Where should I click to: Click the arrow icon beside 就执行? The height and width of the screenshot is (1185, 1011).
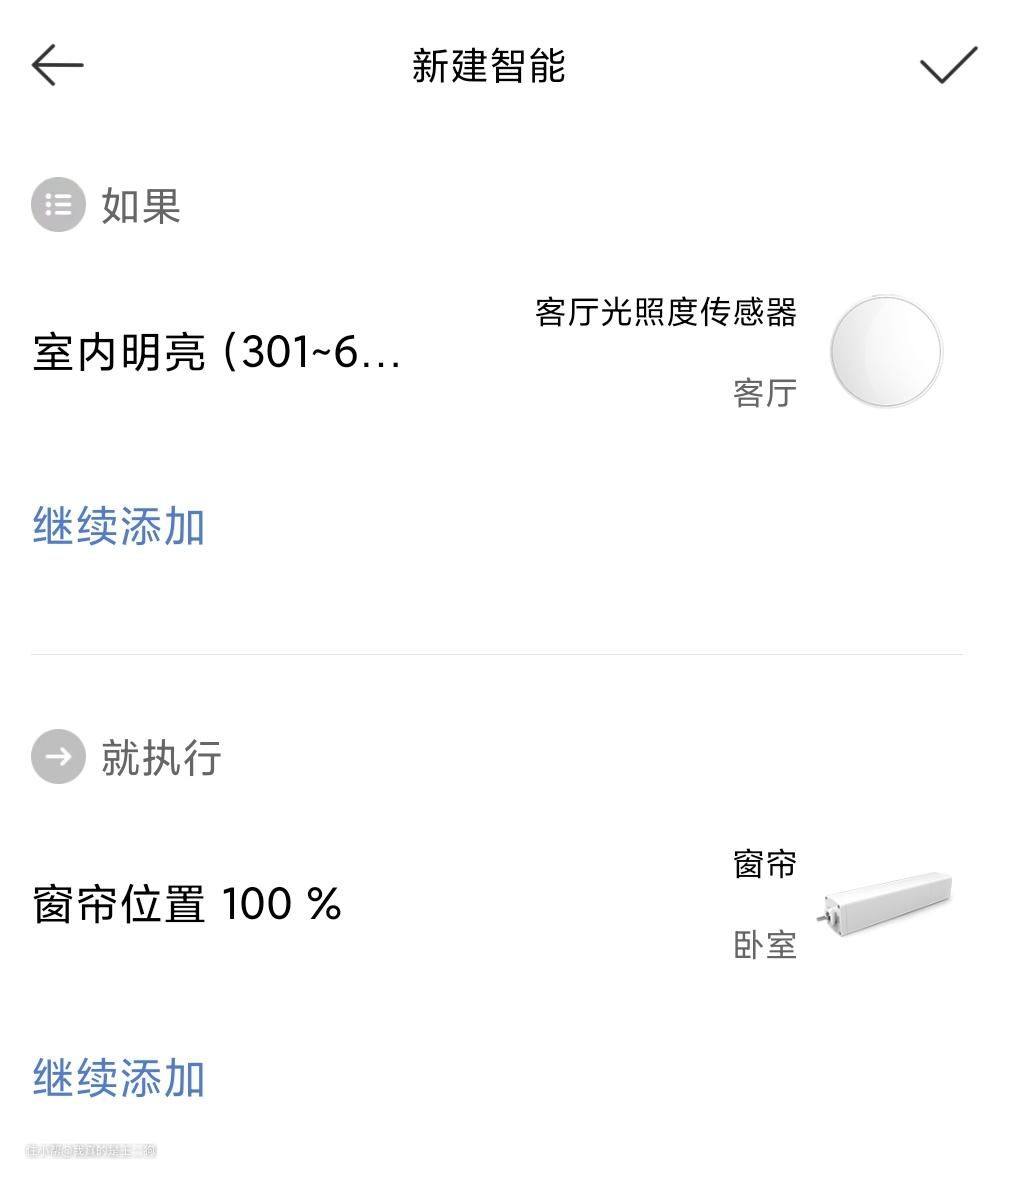pos(58,756)
